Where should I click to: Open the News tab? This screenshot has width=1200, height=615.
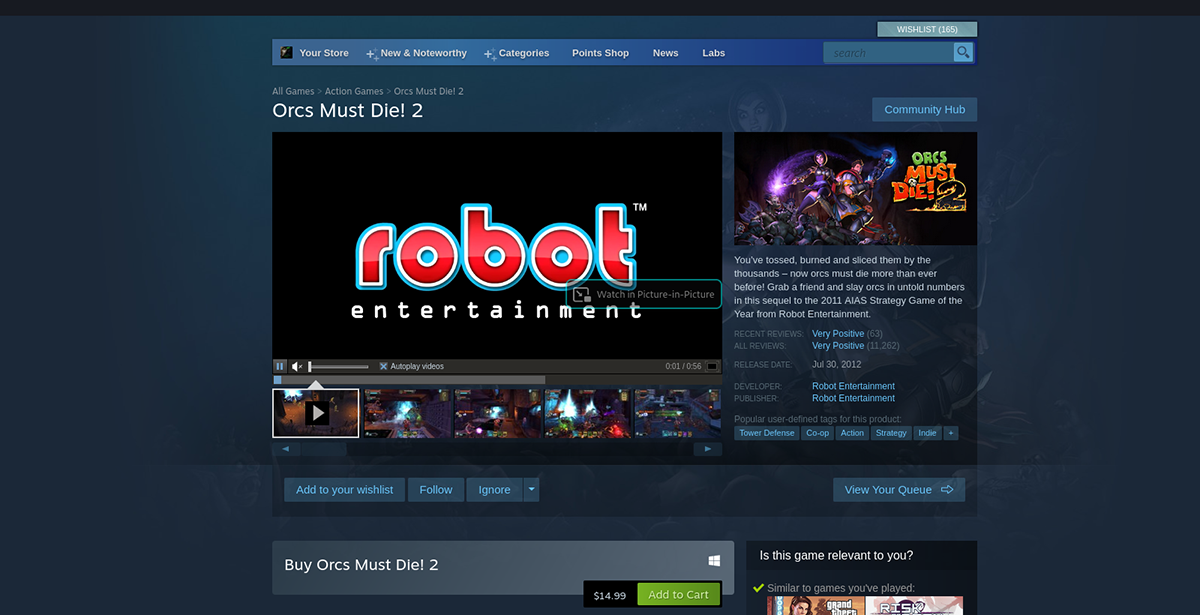tap(665, 53)
